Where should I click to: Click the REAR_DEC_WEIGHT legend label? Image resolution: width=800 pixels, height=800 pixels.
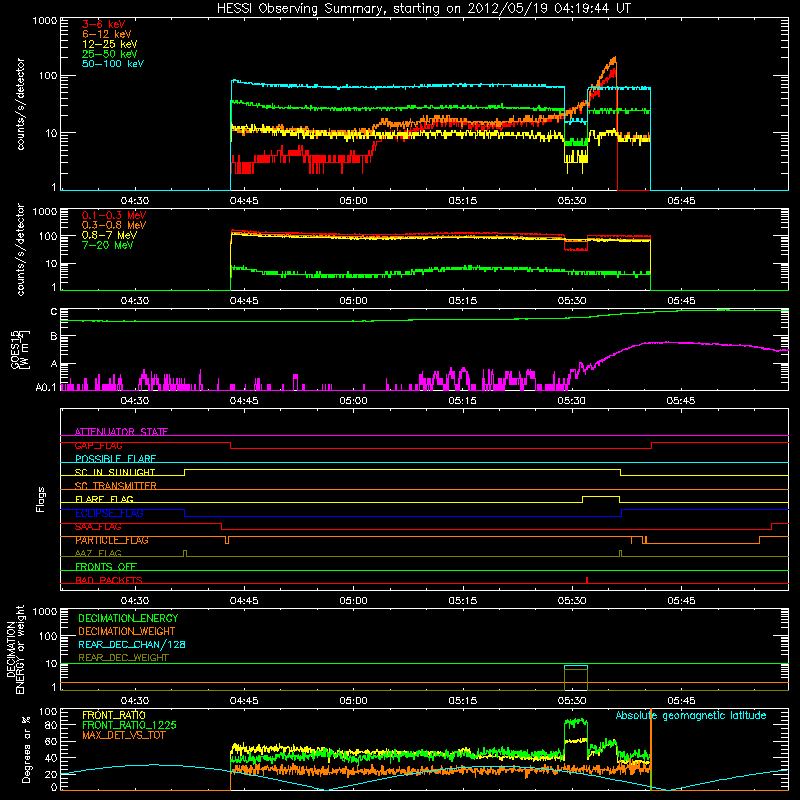point(123,658)
